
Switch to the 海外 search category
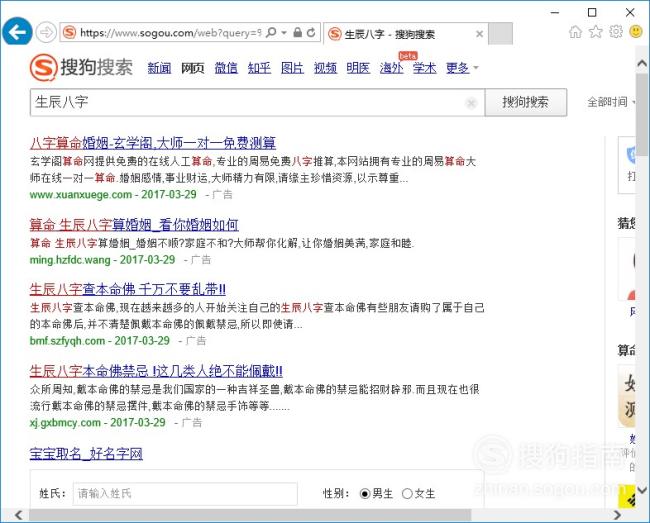[391, 68]
